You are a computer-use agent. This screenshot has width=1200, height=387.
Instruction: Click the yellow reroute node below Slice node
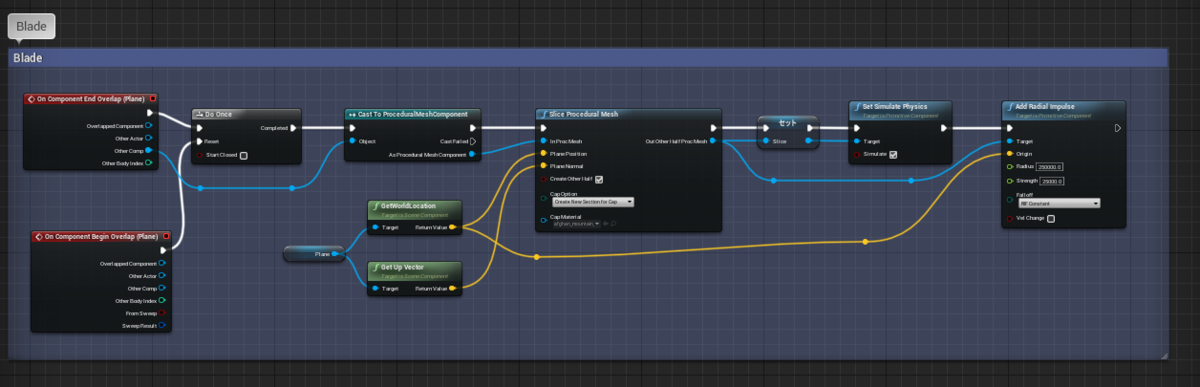(536, 257)
